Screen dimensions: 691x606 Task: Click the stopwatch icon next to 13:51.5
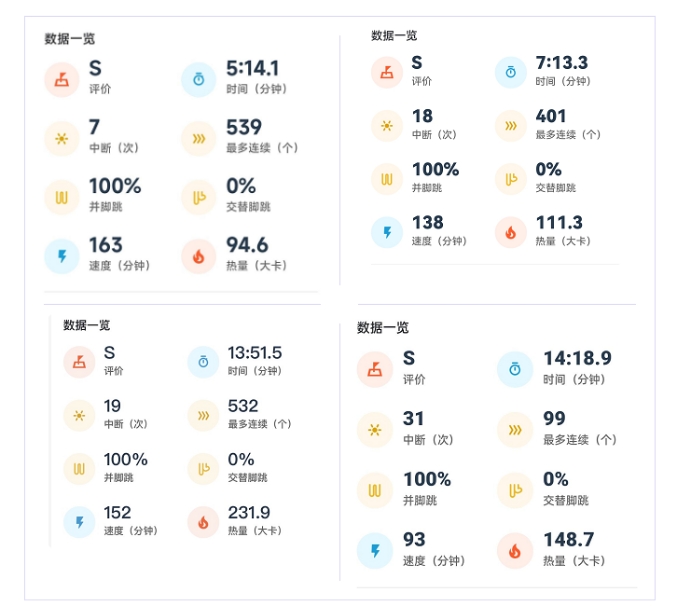pos(203,362)
